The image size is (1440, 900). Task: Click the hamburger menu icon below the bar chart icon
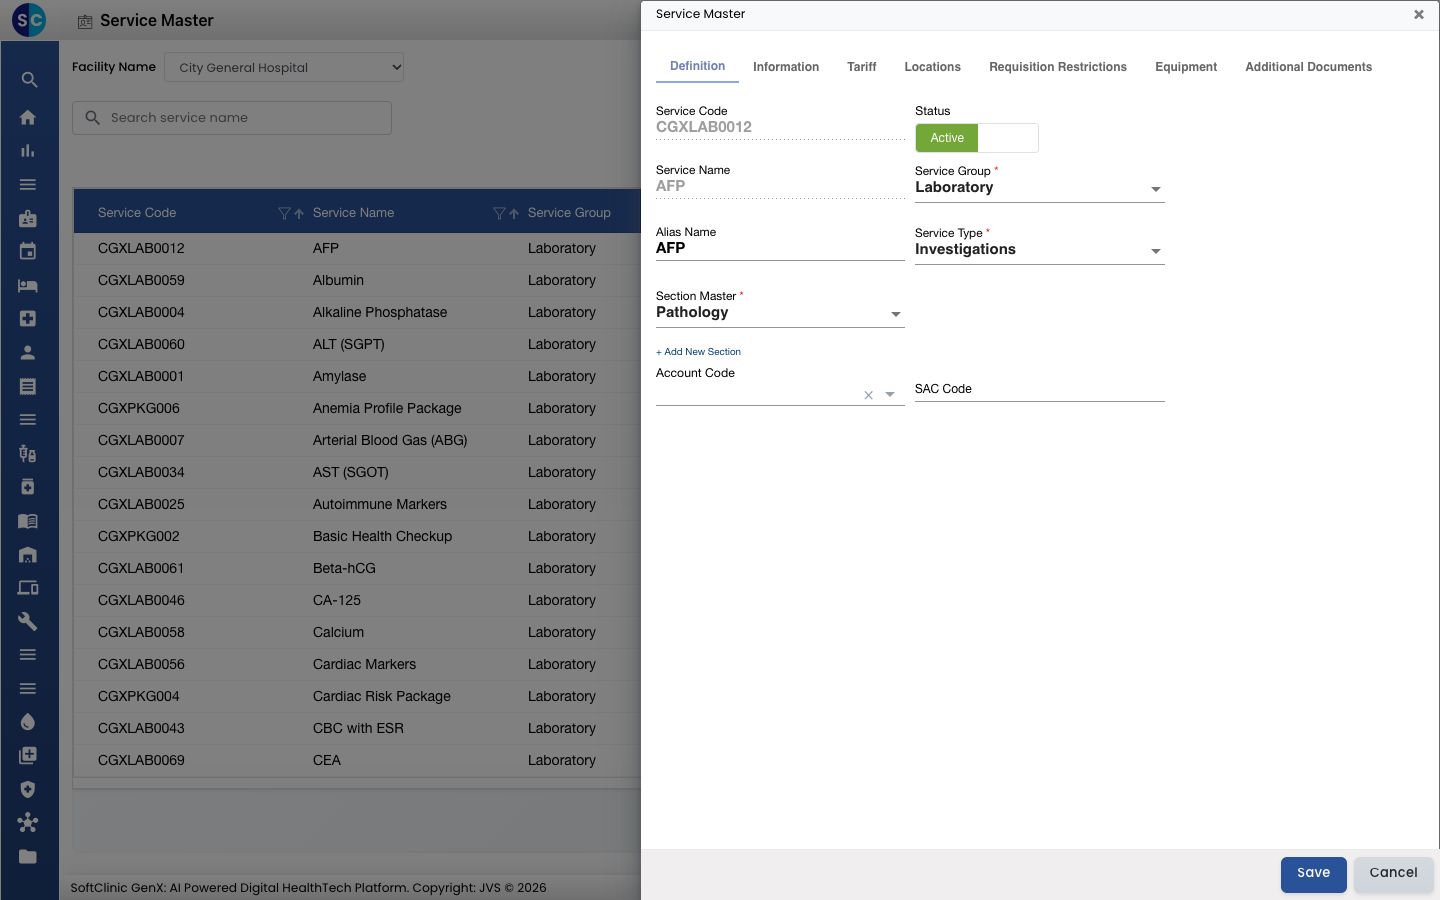[28, 185]
